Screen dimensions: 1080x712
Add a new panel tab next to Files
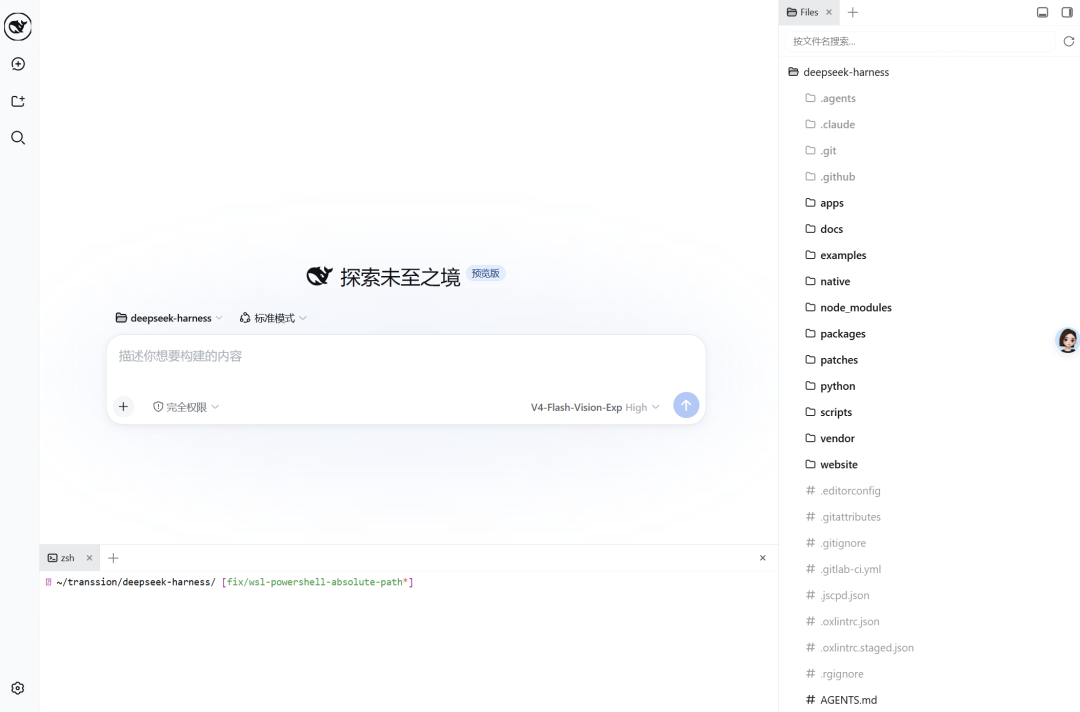point(853,12)
